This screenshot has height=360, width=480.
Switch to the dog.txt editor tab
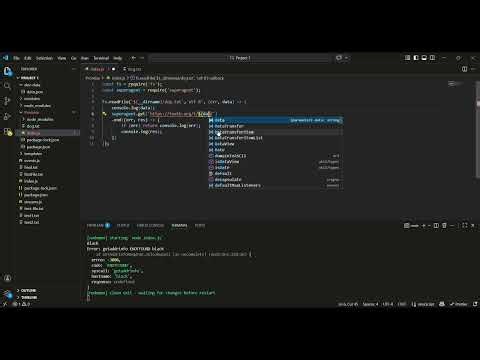click(x=132, y=69)
